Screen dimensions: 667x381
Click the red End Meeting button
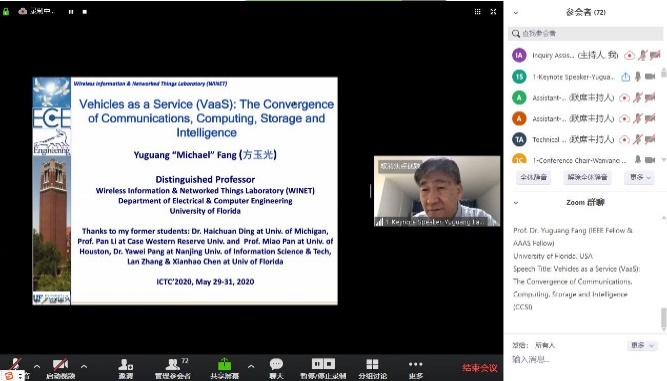(480, 368)
